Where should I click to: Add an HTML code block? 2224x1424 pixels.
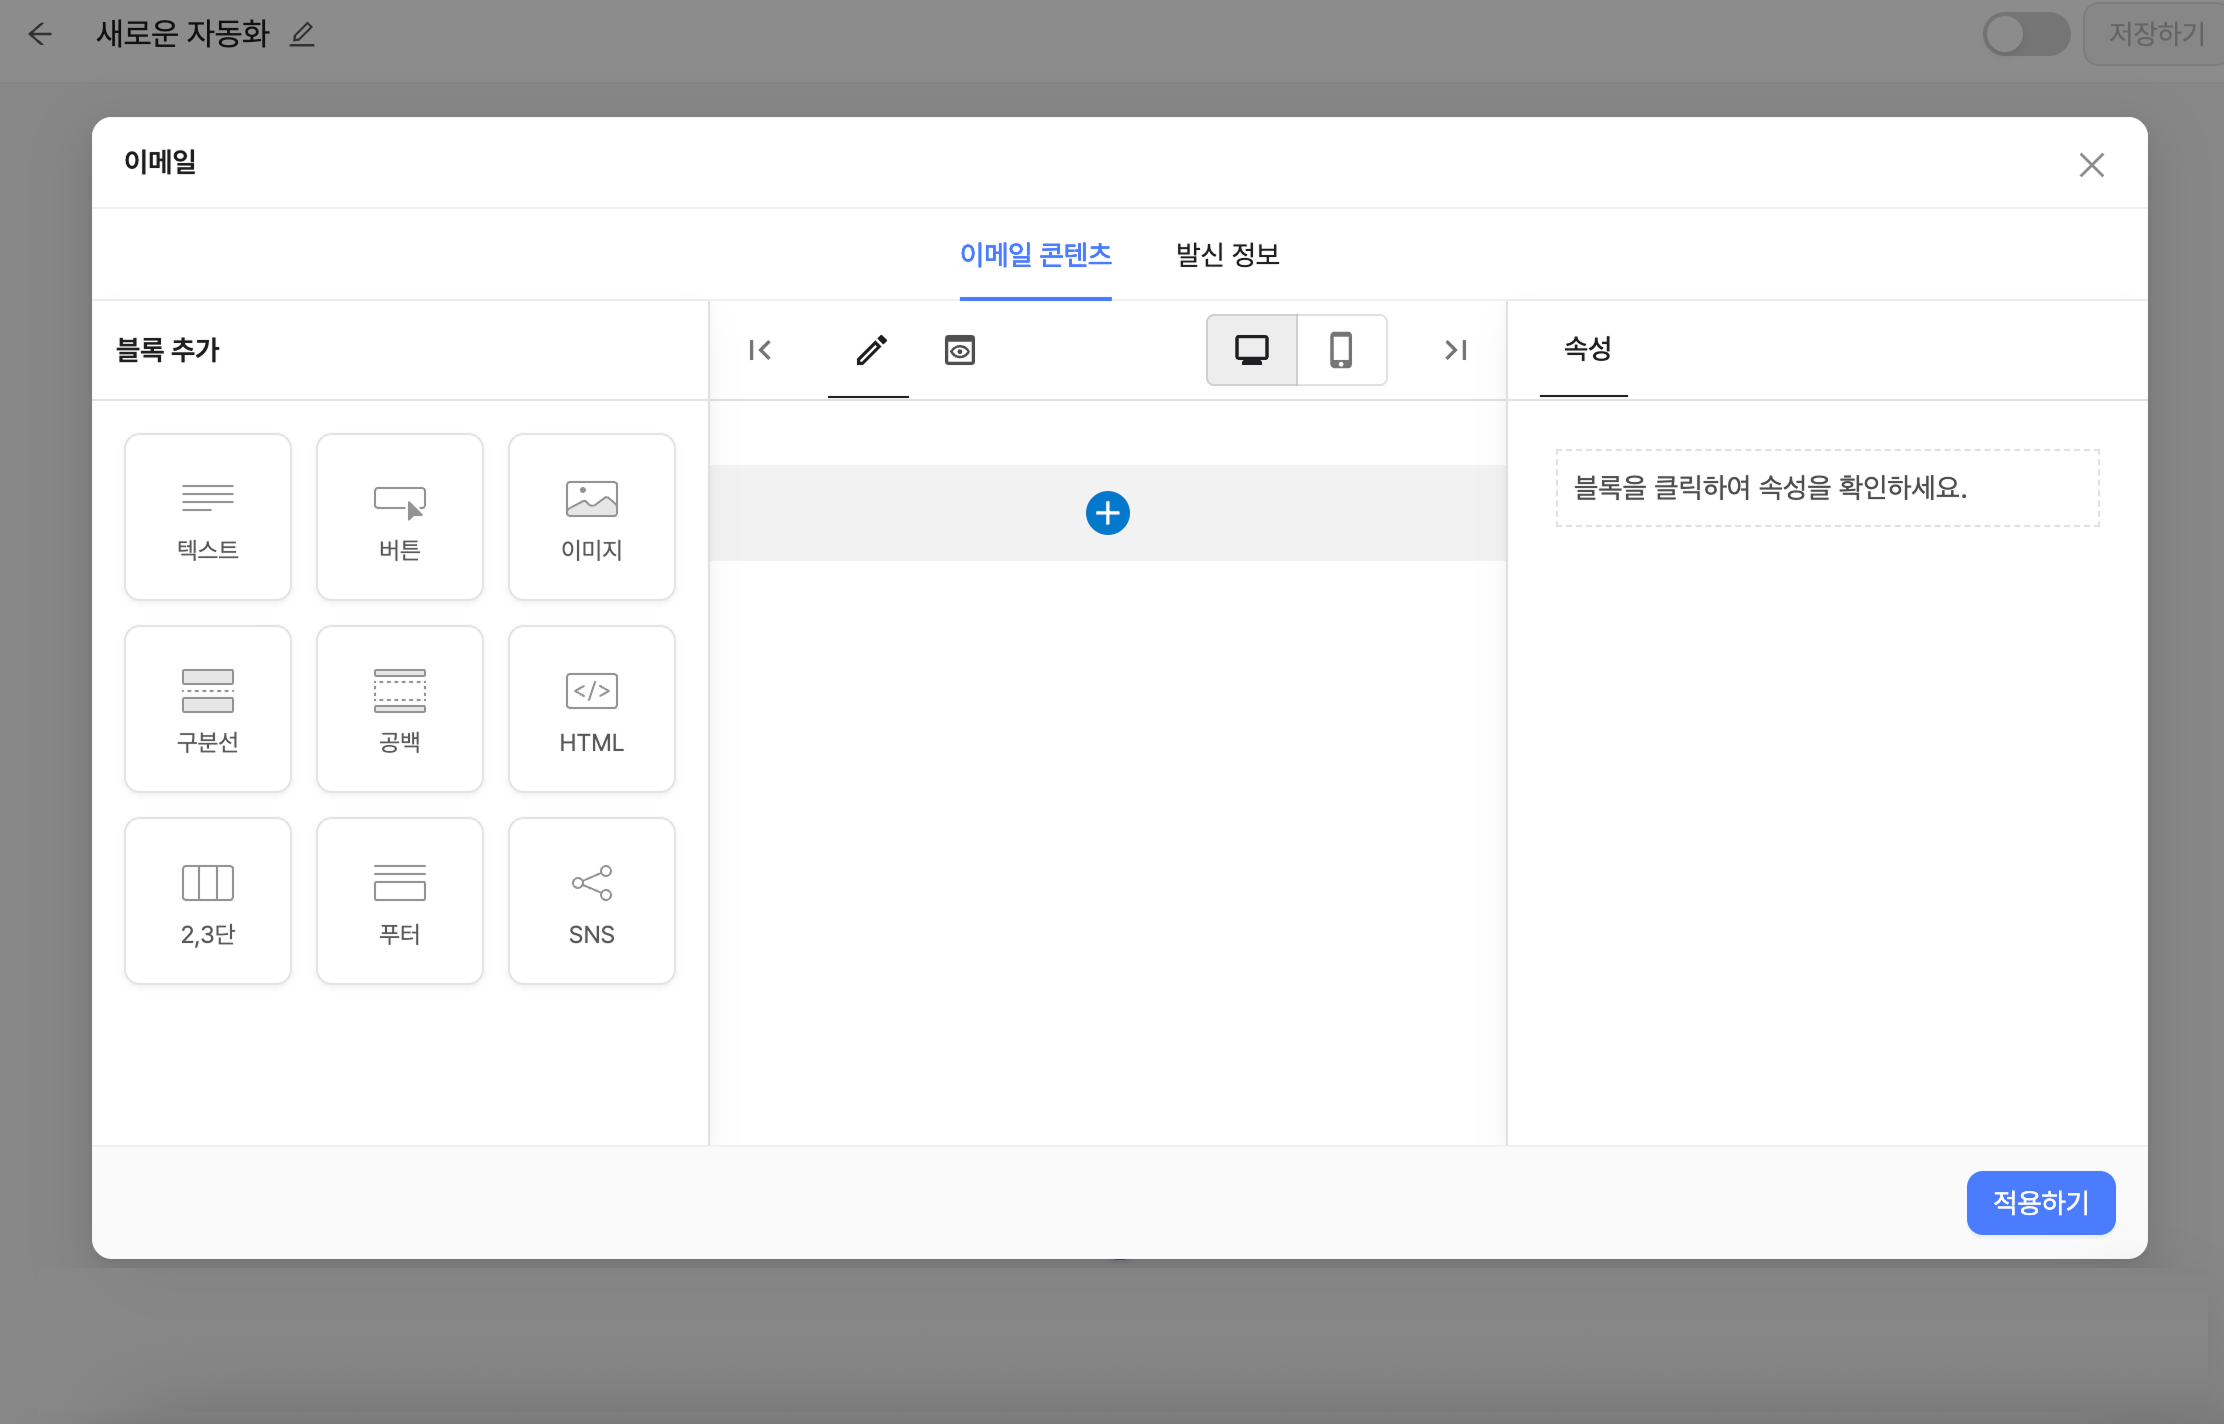tap(592, 709)
